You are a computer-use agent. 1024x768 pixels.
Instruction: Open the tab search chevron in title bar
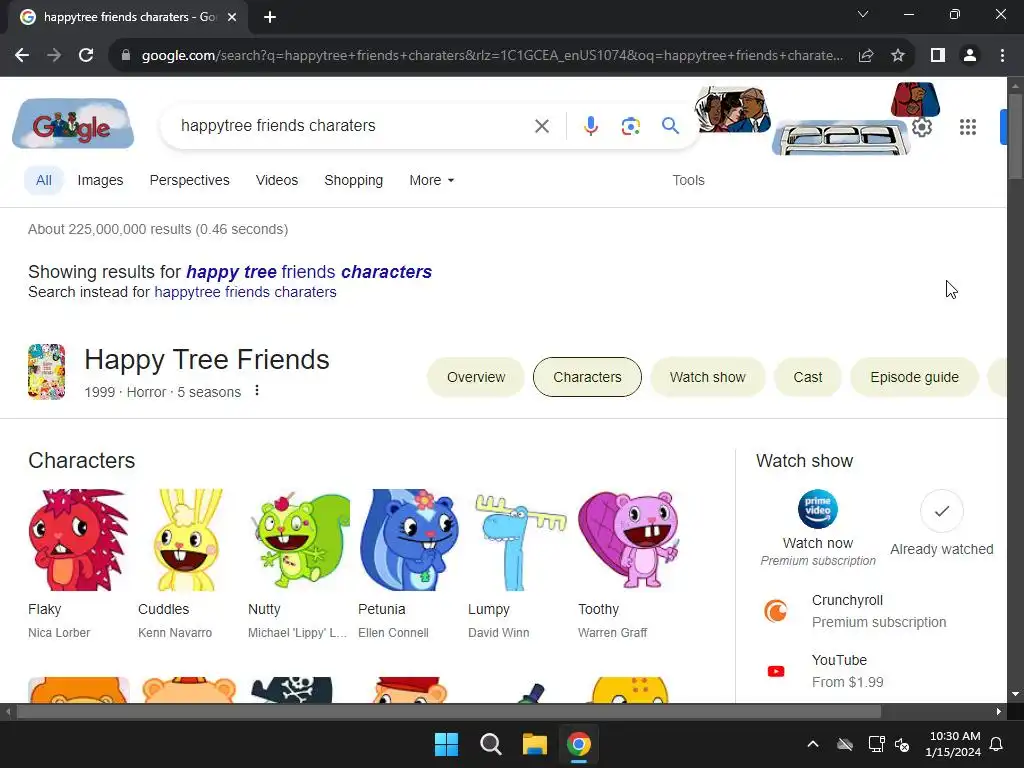863,14
